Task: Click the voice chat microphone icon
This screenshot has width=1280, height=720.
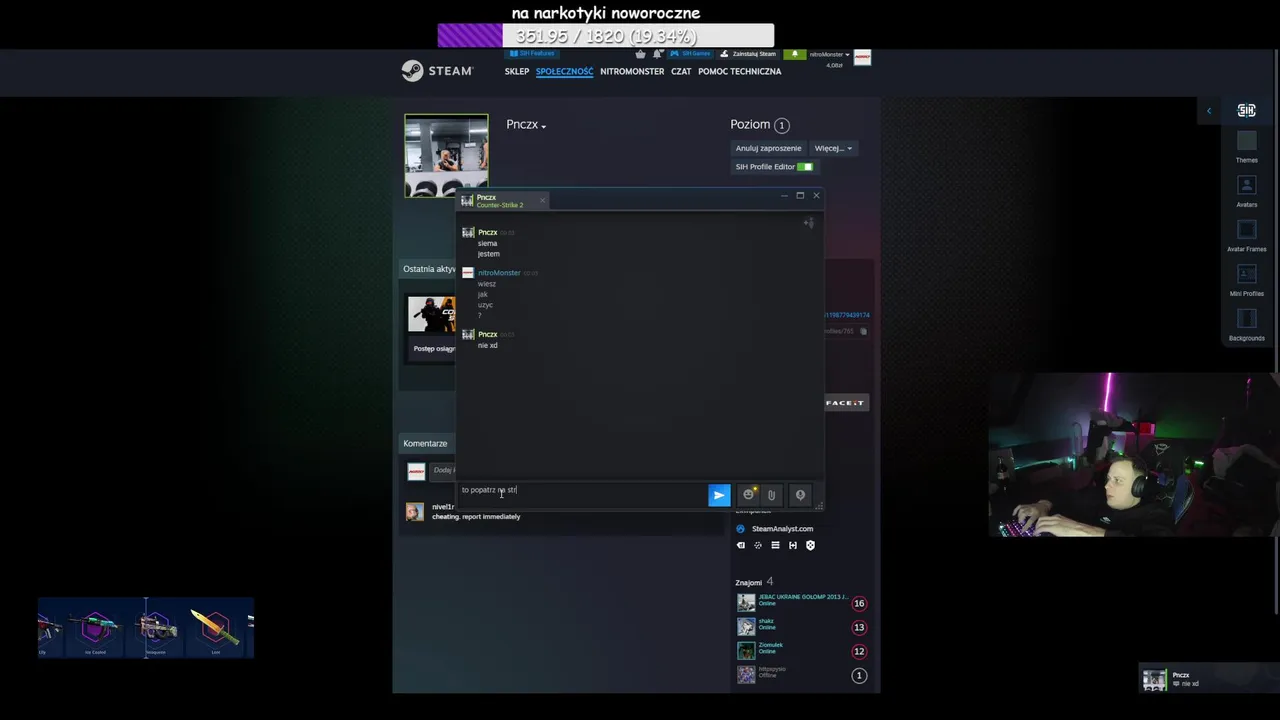Action: point(800,495)
